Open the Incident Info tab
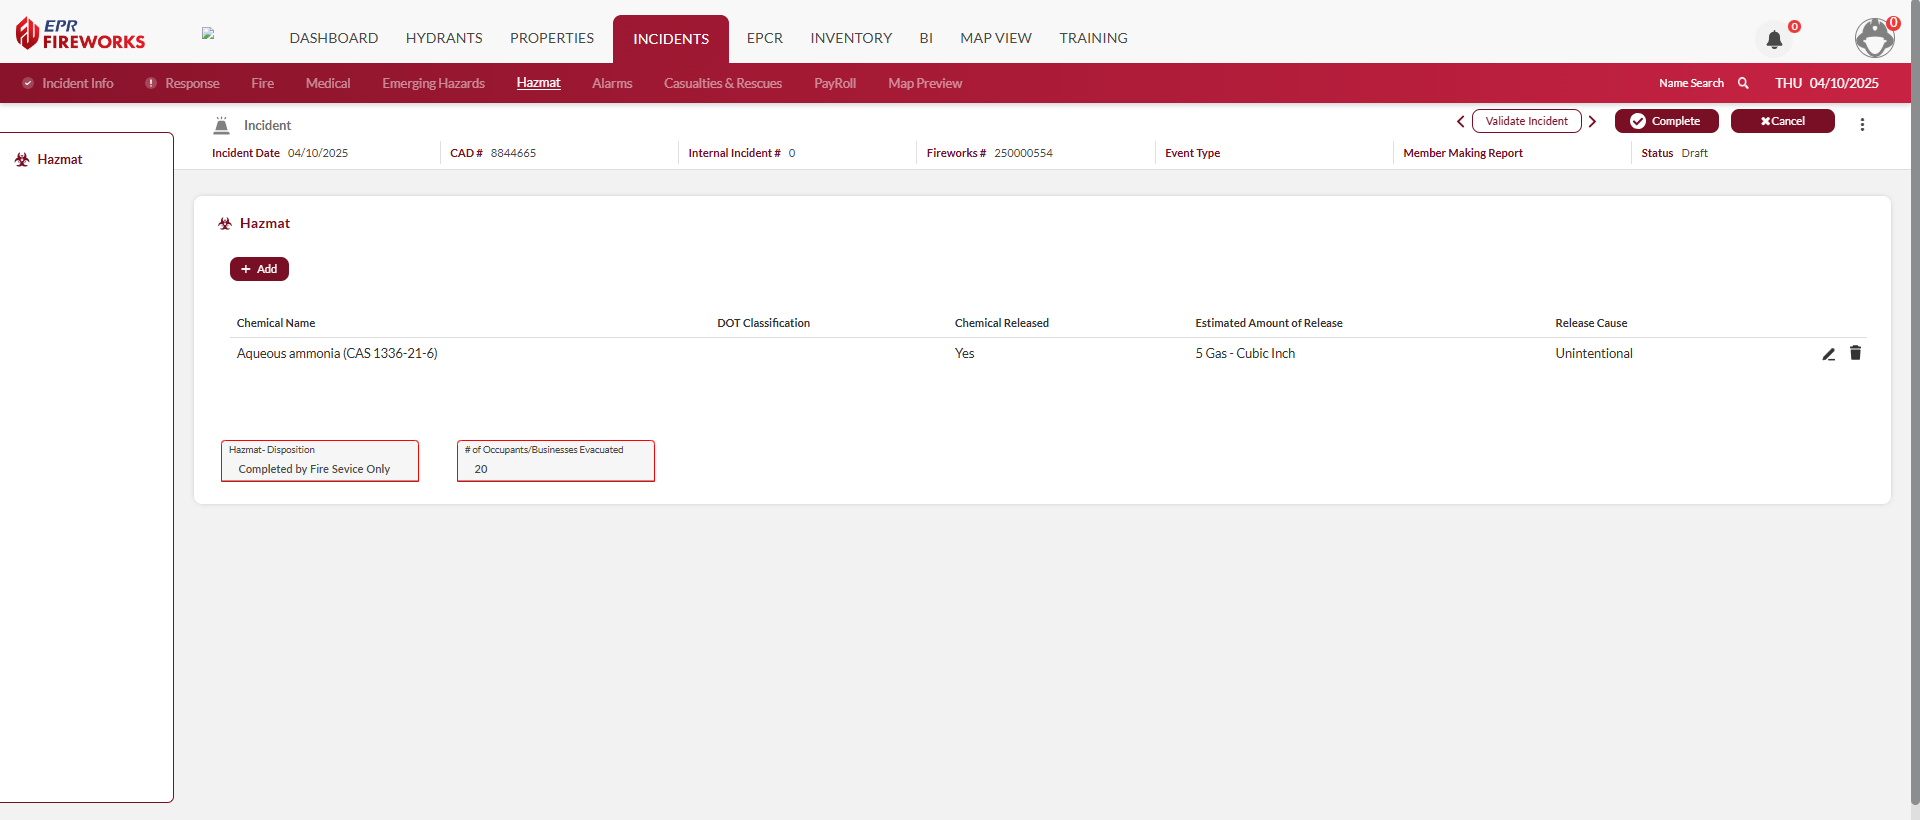 pos(77,84)
